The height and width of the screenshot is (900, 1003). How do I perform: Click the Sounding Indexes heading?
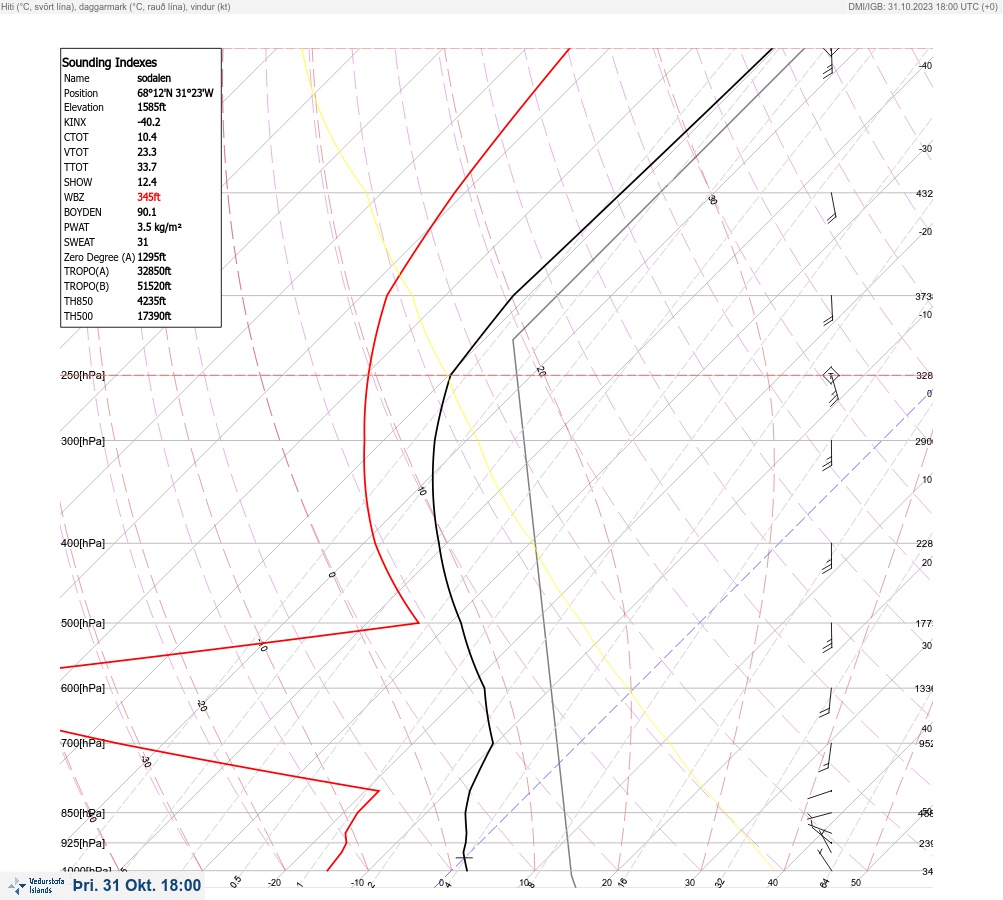tap(109, 62)
